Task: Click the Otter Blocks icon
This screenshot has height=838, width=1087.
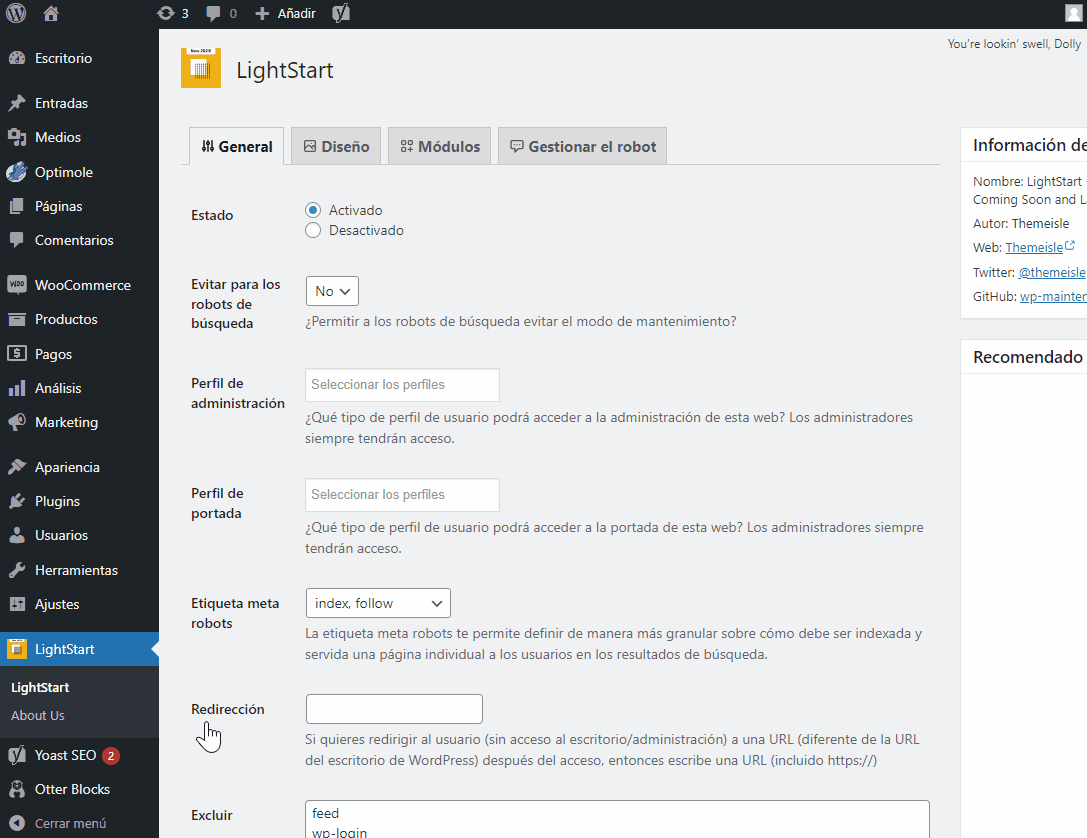Action: (x=17, y=789)
